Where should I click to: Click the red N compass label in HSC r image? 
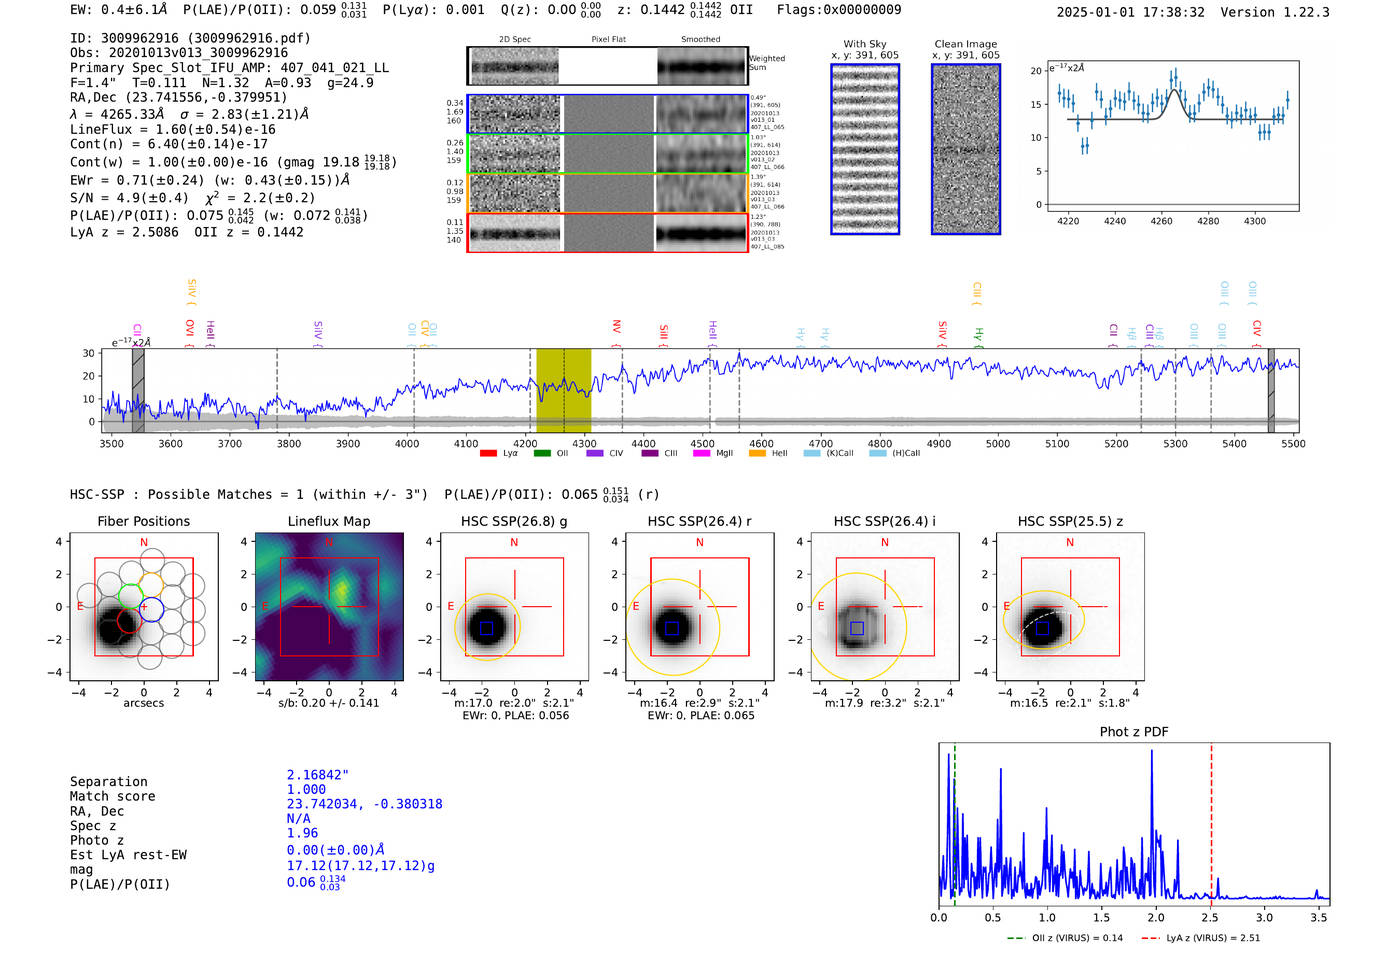[699, 542]
